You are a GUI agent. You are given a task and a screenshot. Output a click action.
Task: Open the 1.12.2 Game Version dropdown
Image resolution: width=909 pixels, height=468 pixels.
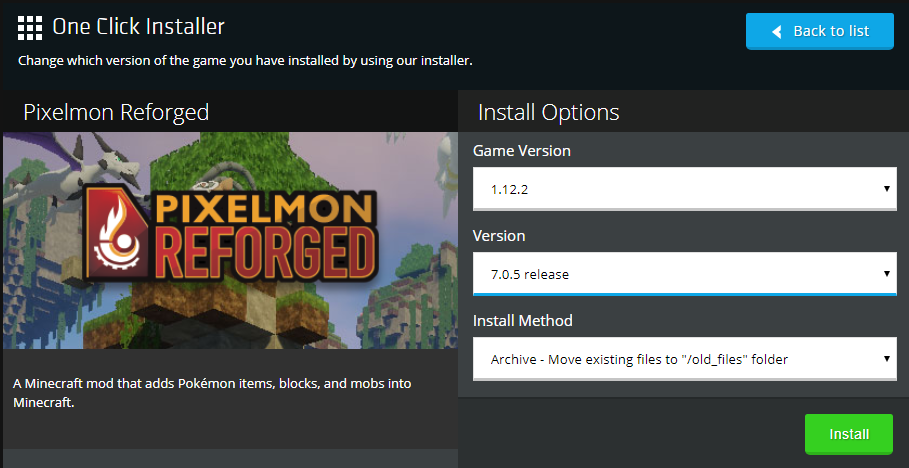coord(685,189)
